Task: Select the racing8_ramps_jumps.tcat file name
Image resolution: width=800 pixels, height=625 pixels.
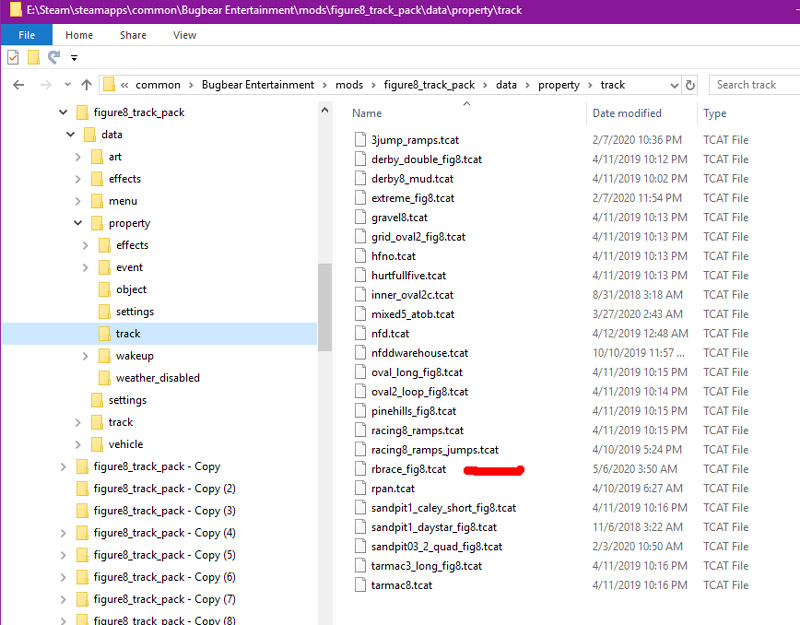Action: pyautogui.click(x=435, y=450)
